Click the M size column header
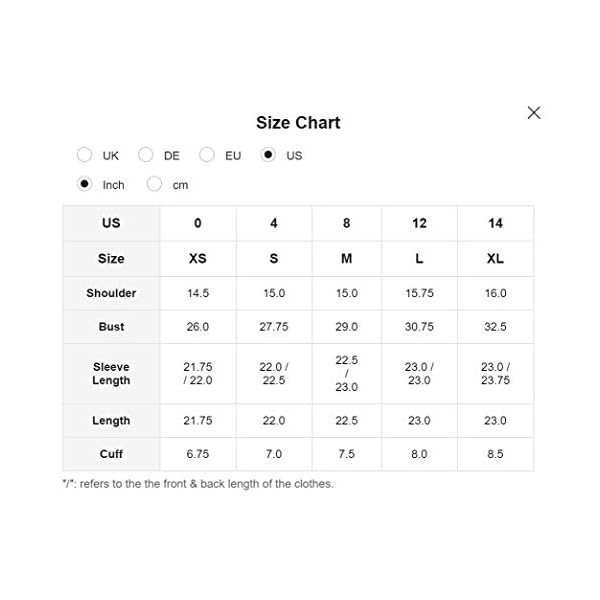The image size is (600, 600). click(x=346, y=258)
